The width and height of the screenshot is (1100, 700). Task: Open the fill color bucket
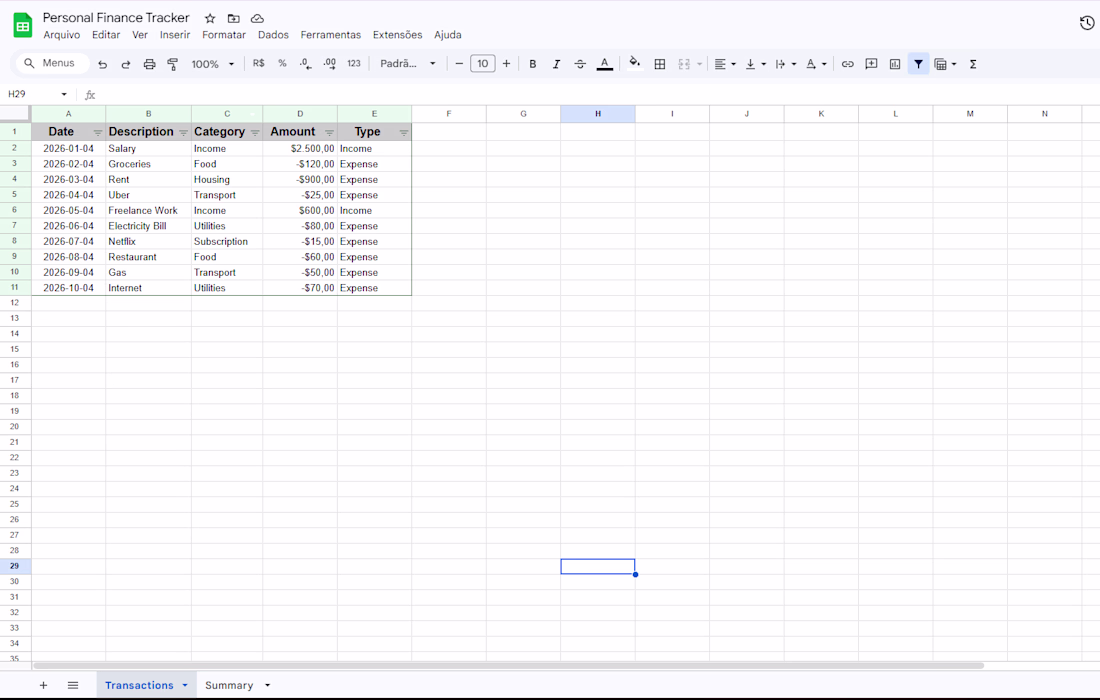click(x=635, y=63)
